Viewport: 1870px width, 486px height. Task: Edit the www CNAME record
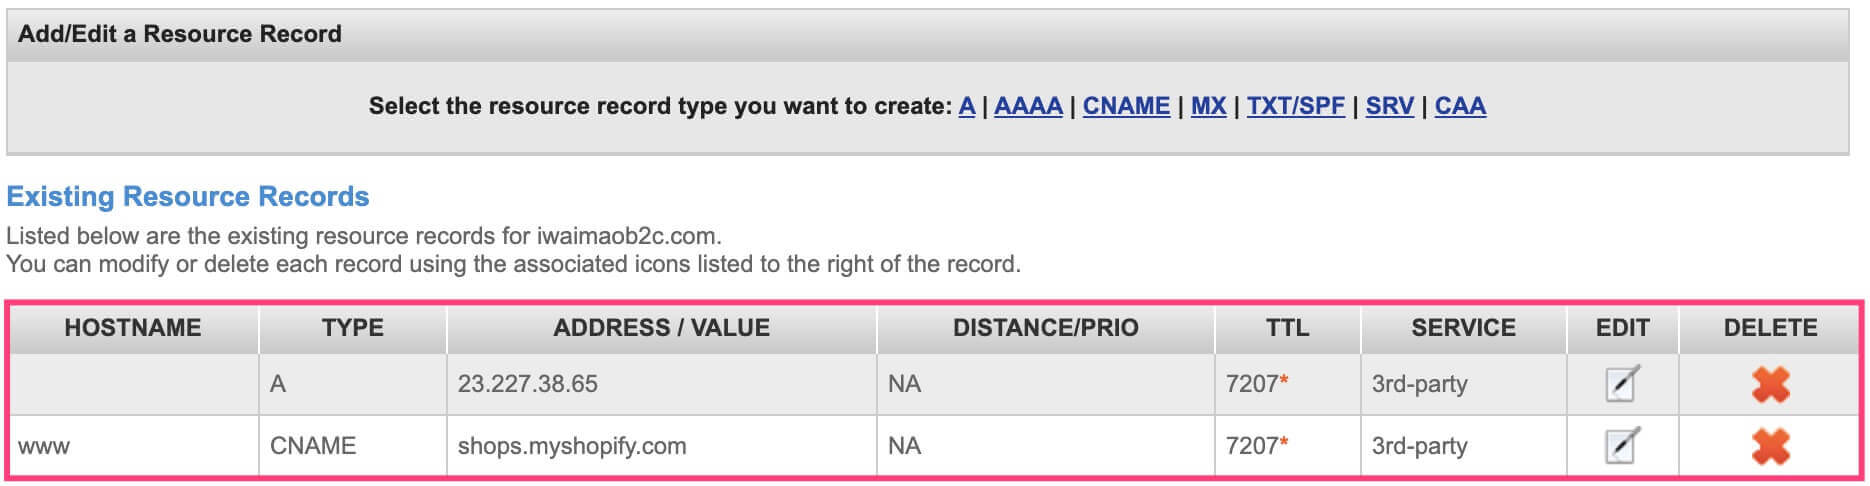pos(1622,445)
